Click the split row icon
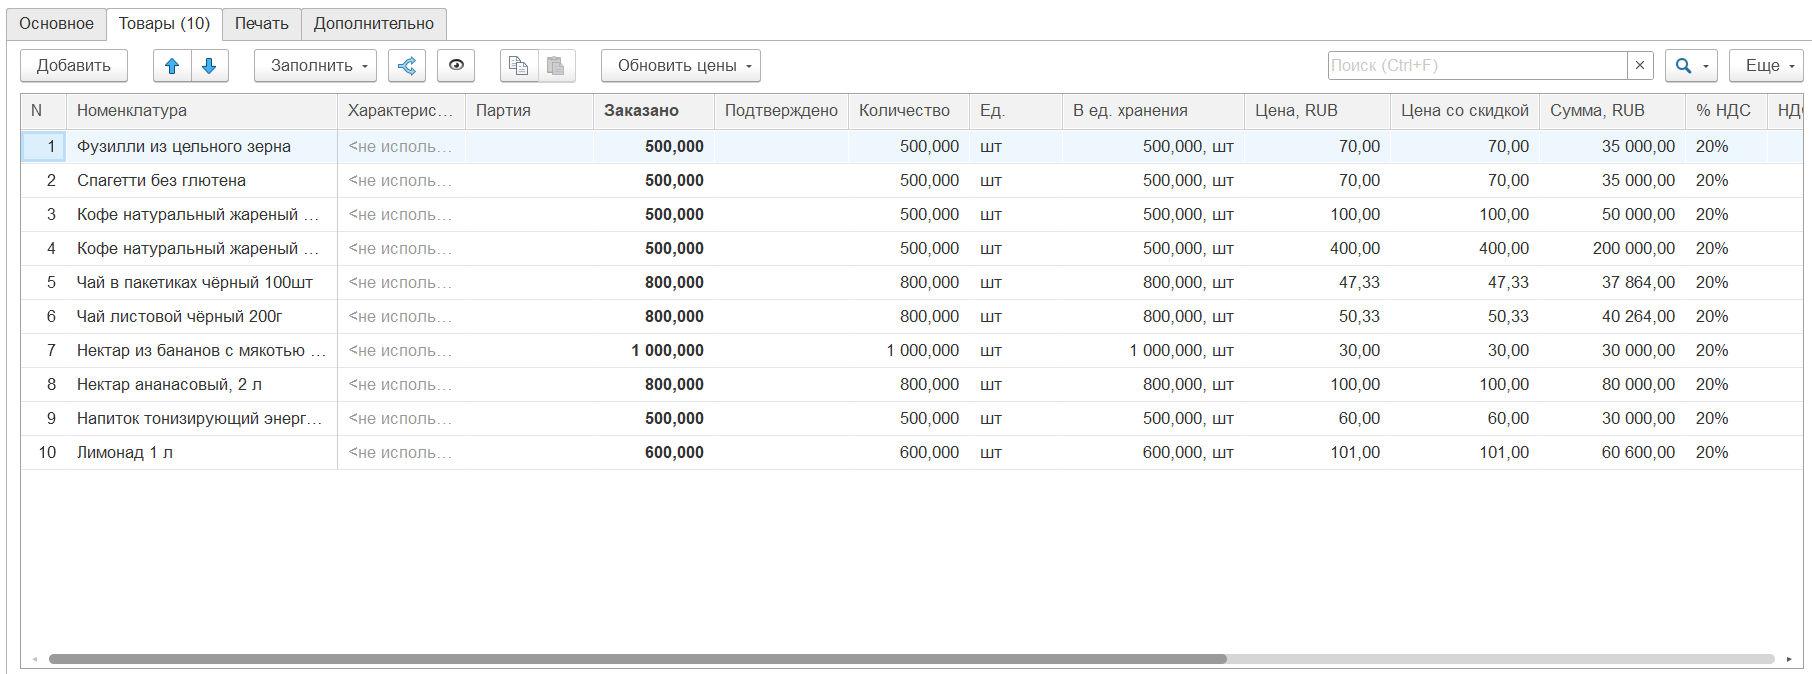 (407, 66)
